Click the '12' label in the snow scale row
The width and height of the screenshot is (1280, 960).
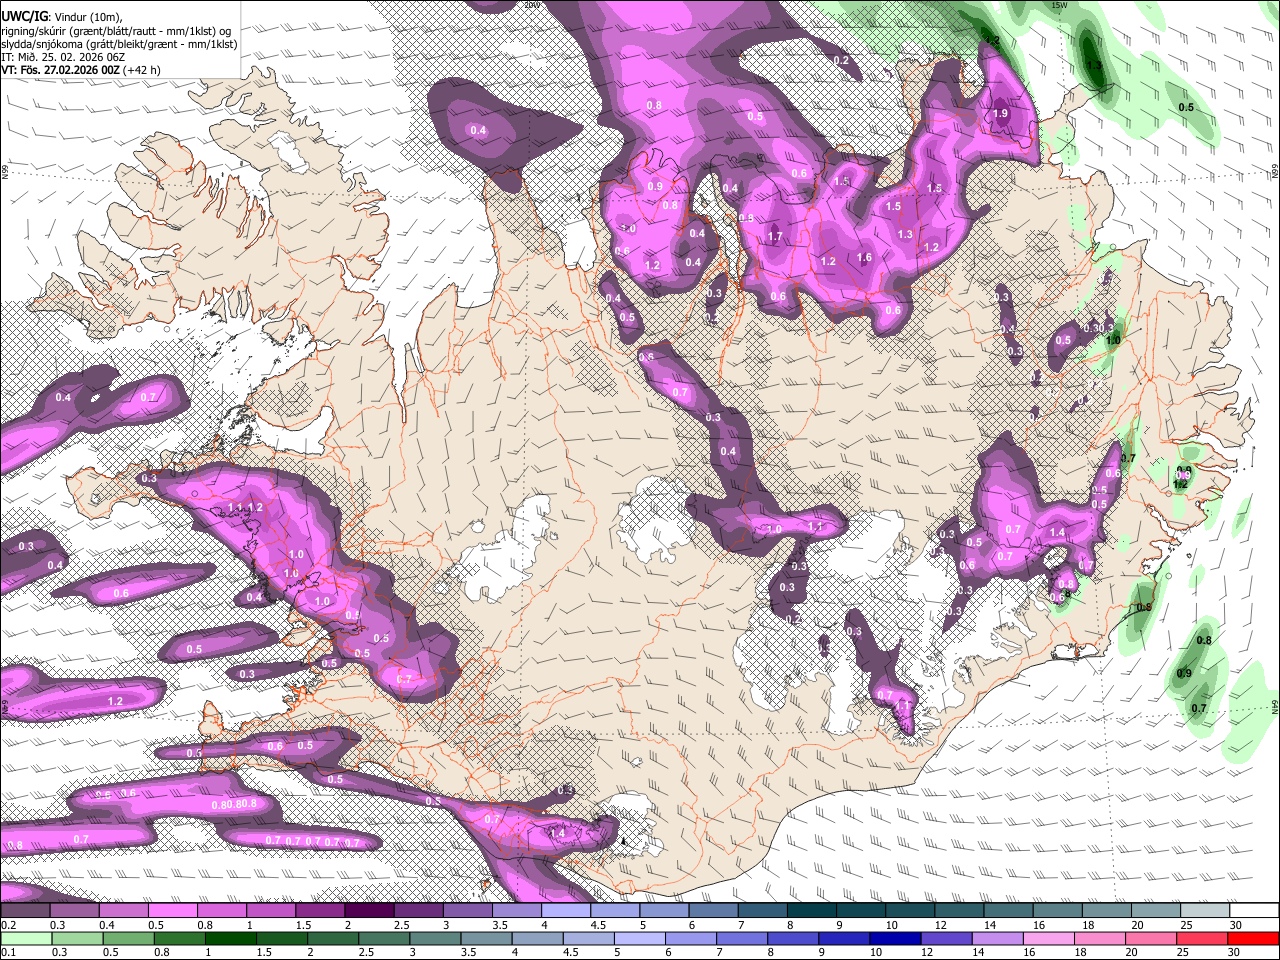940,925
